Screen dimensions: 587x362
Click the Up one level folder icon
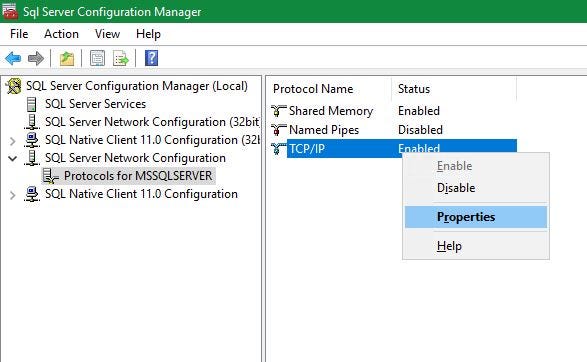tap(67, 58)
